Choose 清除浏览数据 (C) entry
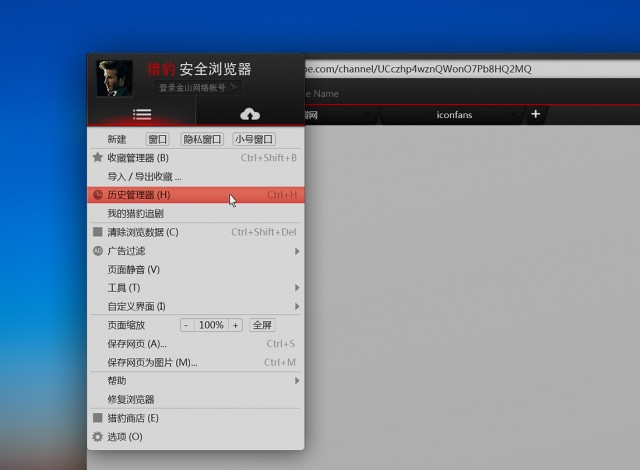 [196, 232]
